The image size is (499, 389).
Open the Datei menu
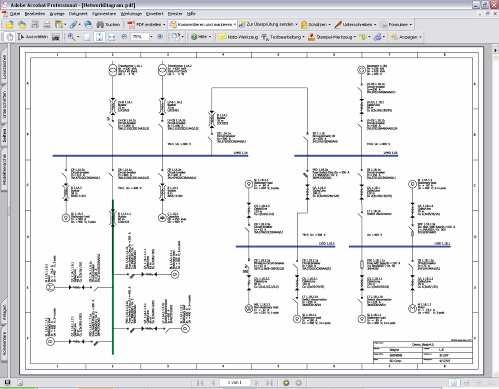tap(15, 14)
